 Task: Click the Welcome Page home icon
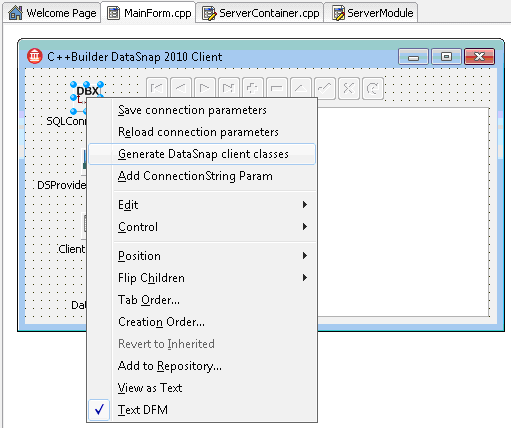point(15,13)
